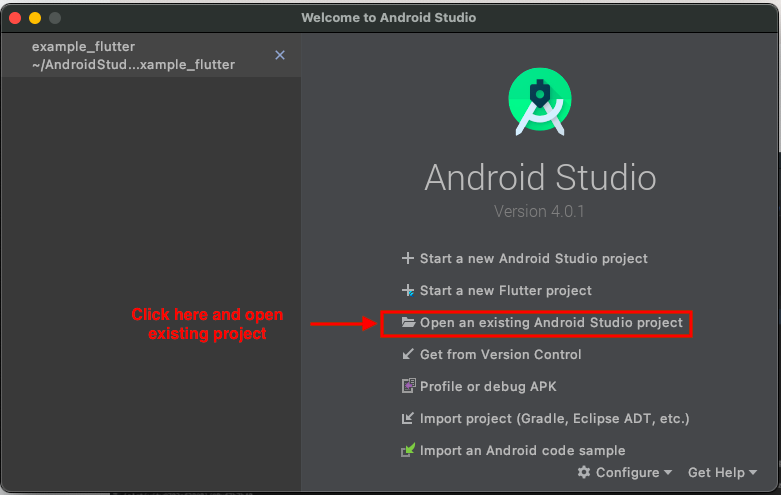781x495 pixels.
Task: Minimize the window using yellow button
Action: 35,18
